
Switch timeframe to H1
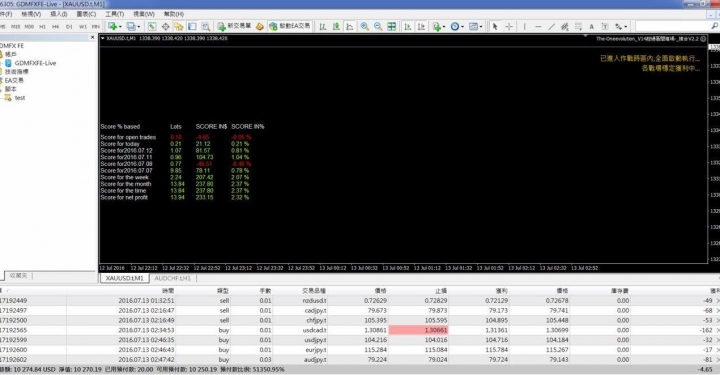tap(42, 27)
